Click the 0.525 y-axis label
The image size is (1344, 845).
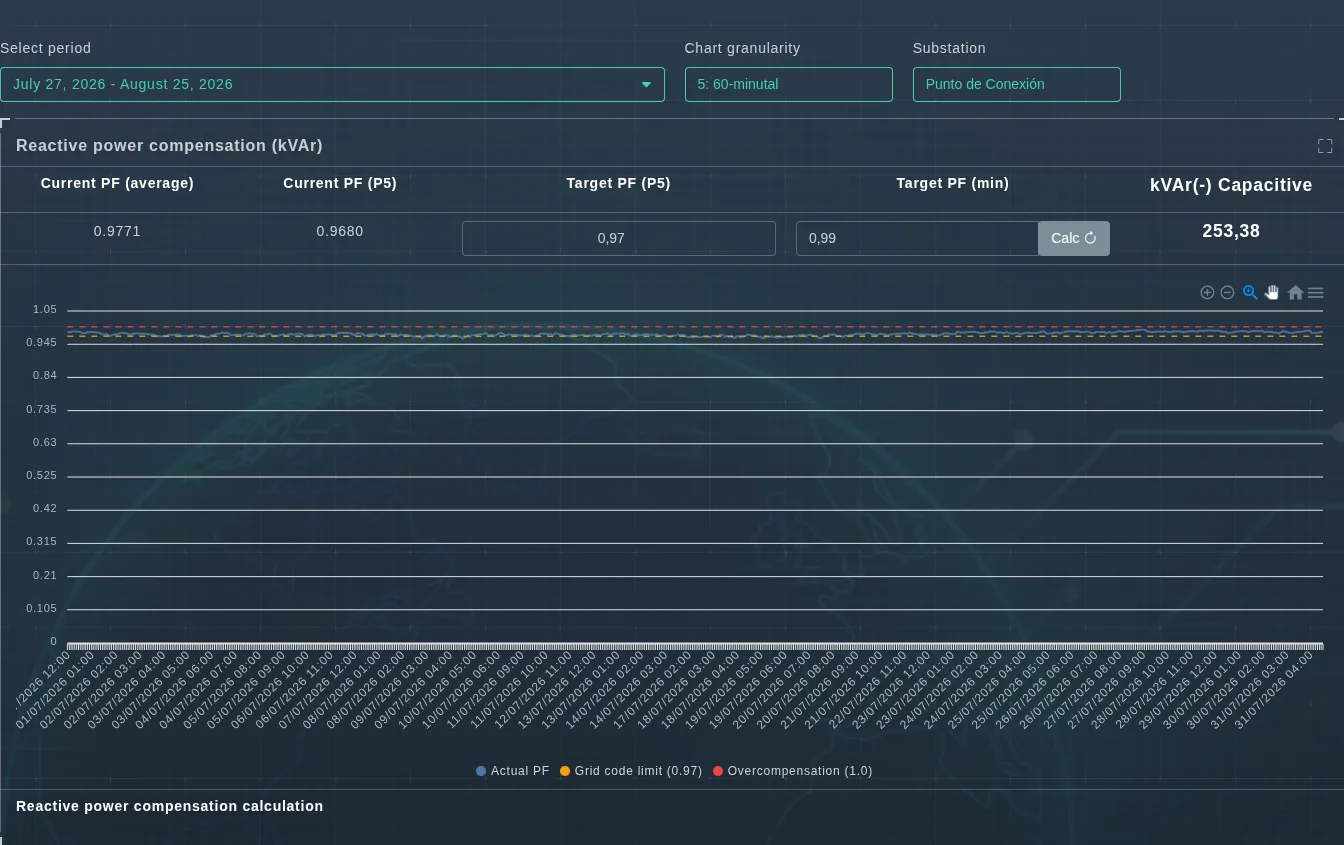[41, 476]
